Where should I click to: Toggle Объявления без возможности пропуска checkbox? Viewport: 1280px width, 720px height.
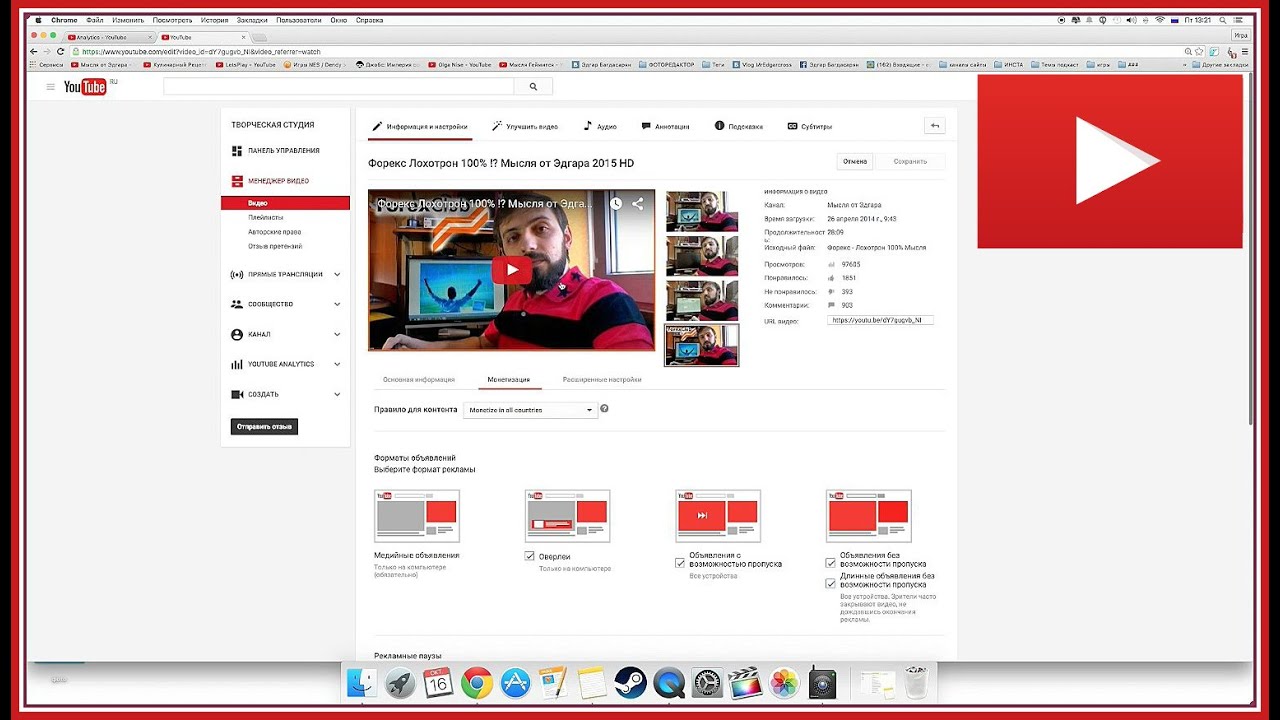click(830, 563)
